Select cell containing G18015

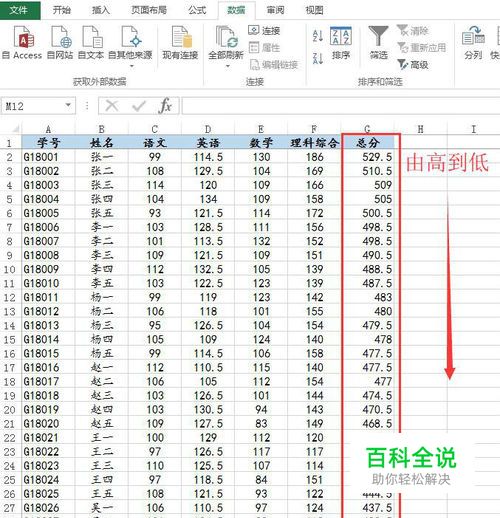click(48, 353)
